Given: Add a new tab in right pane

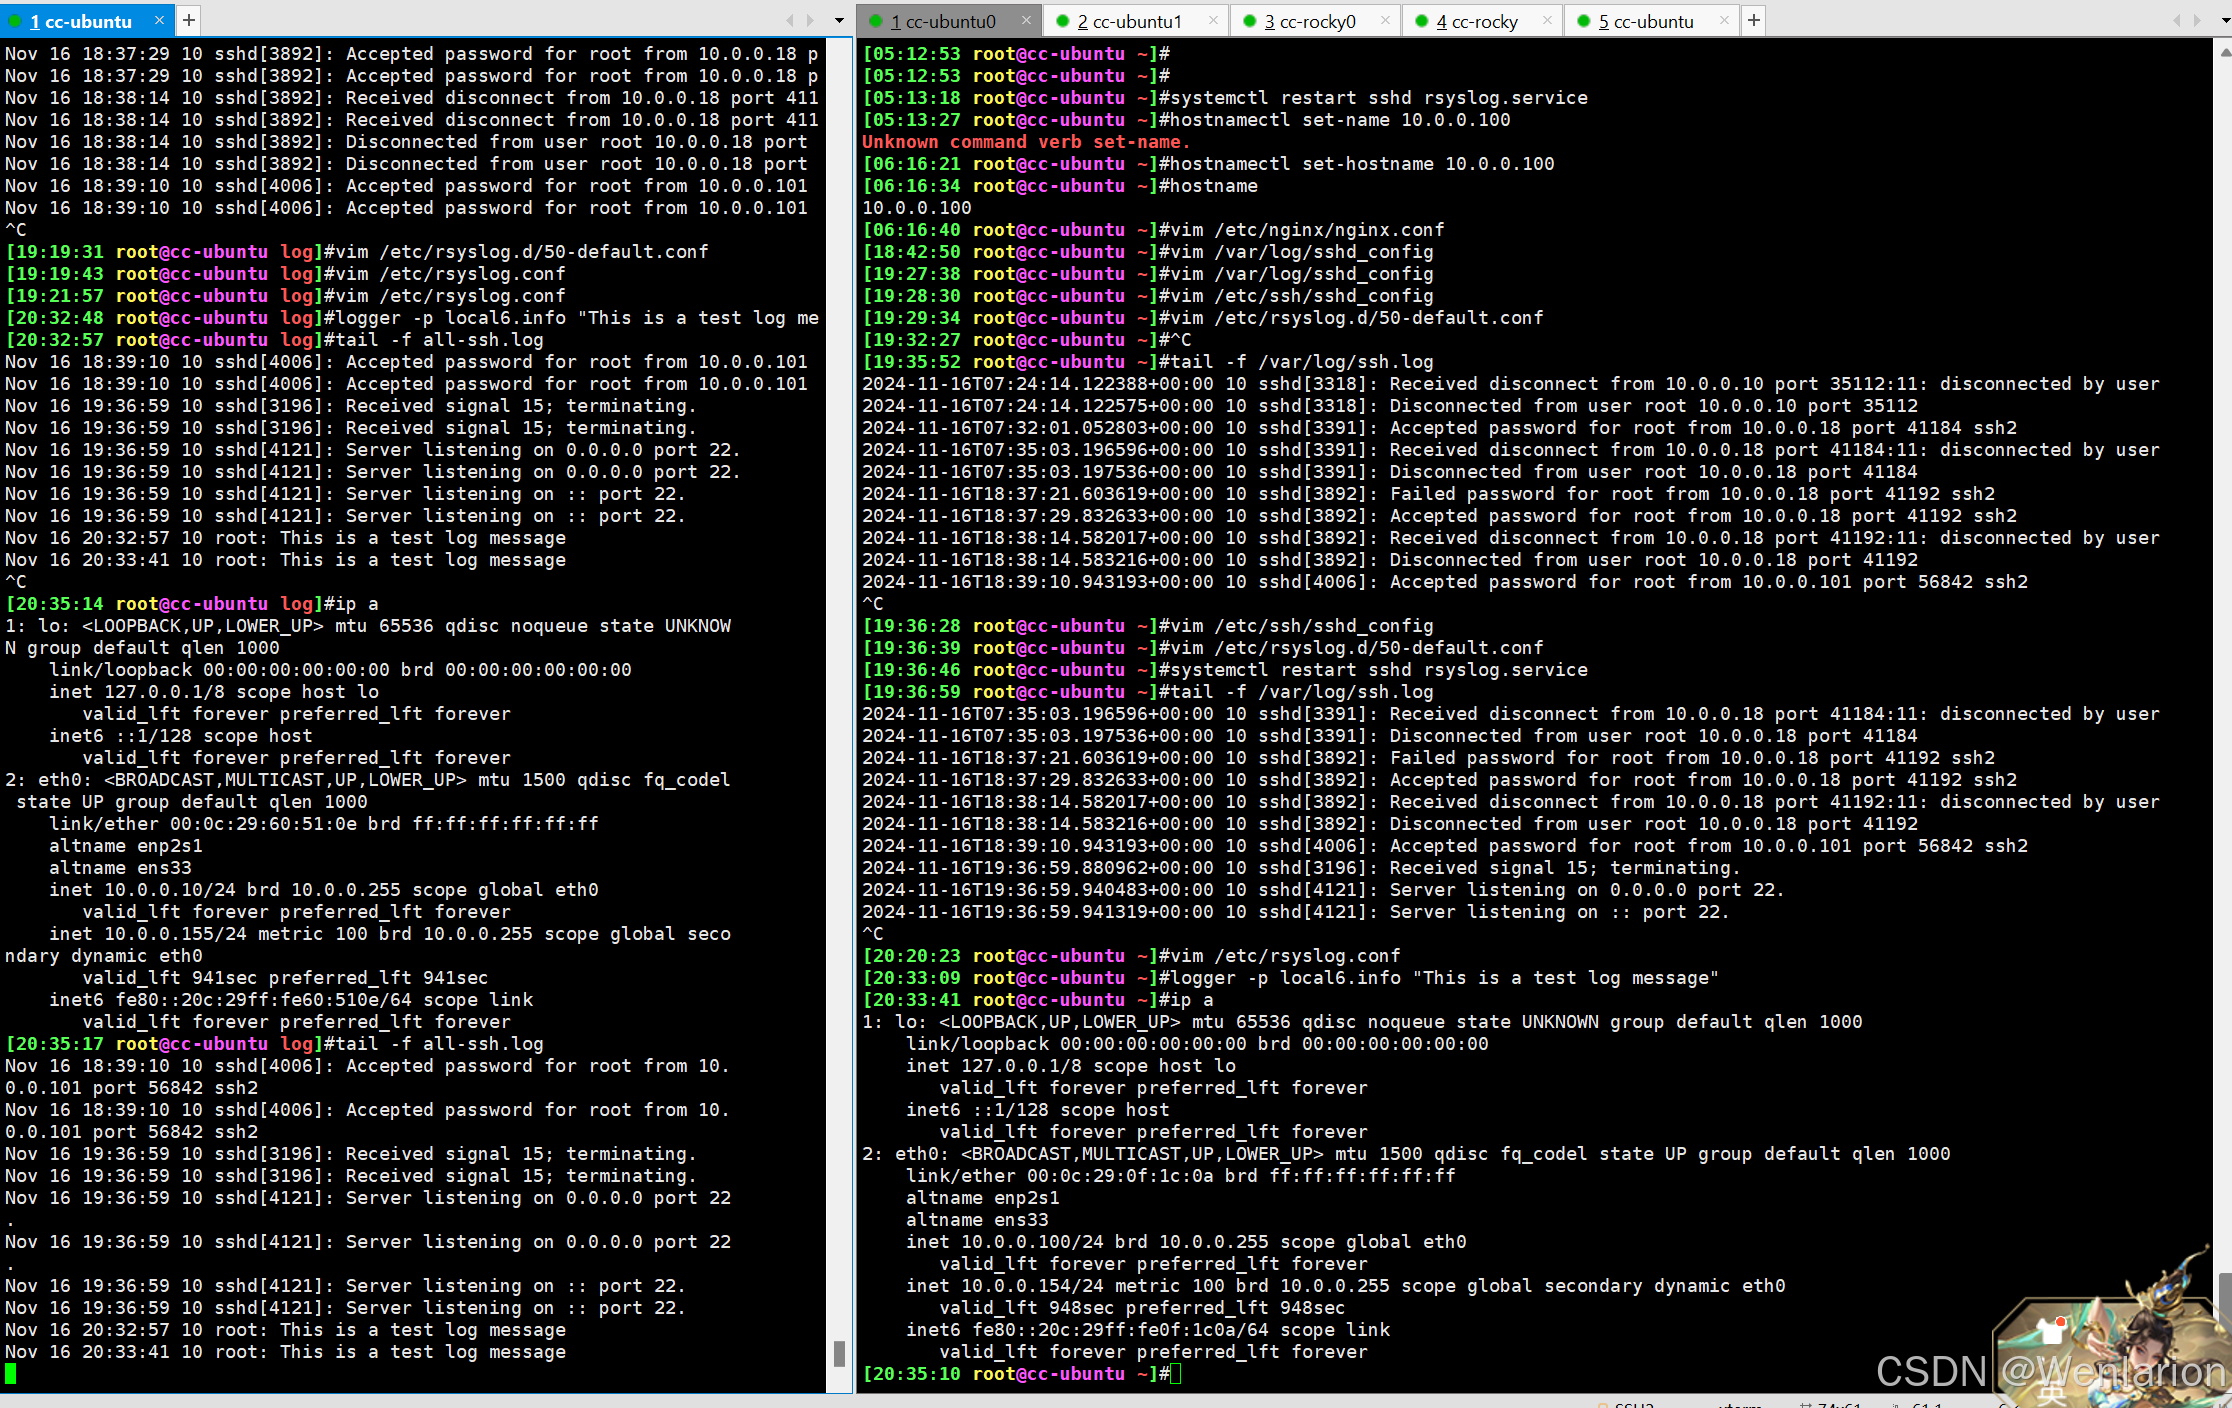Looking at the screenshot, I should tap(1753, 20).
